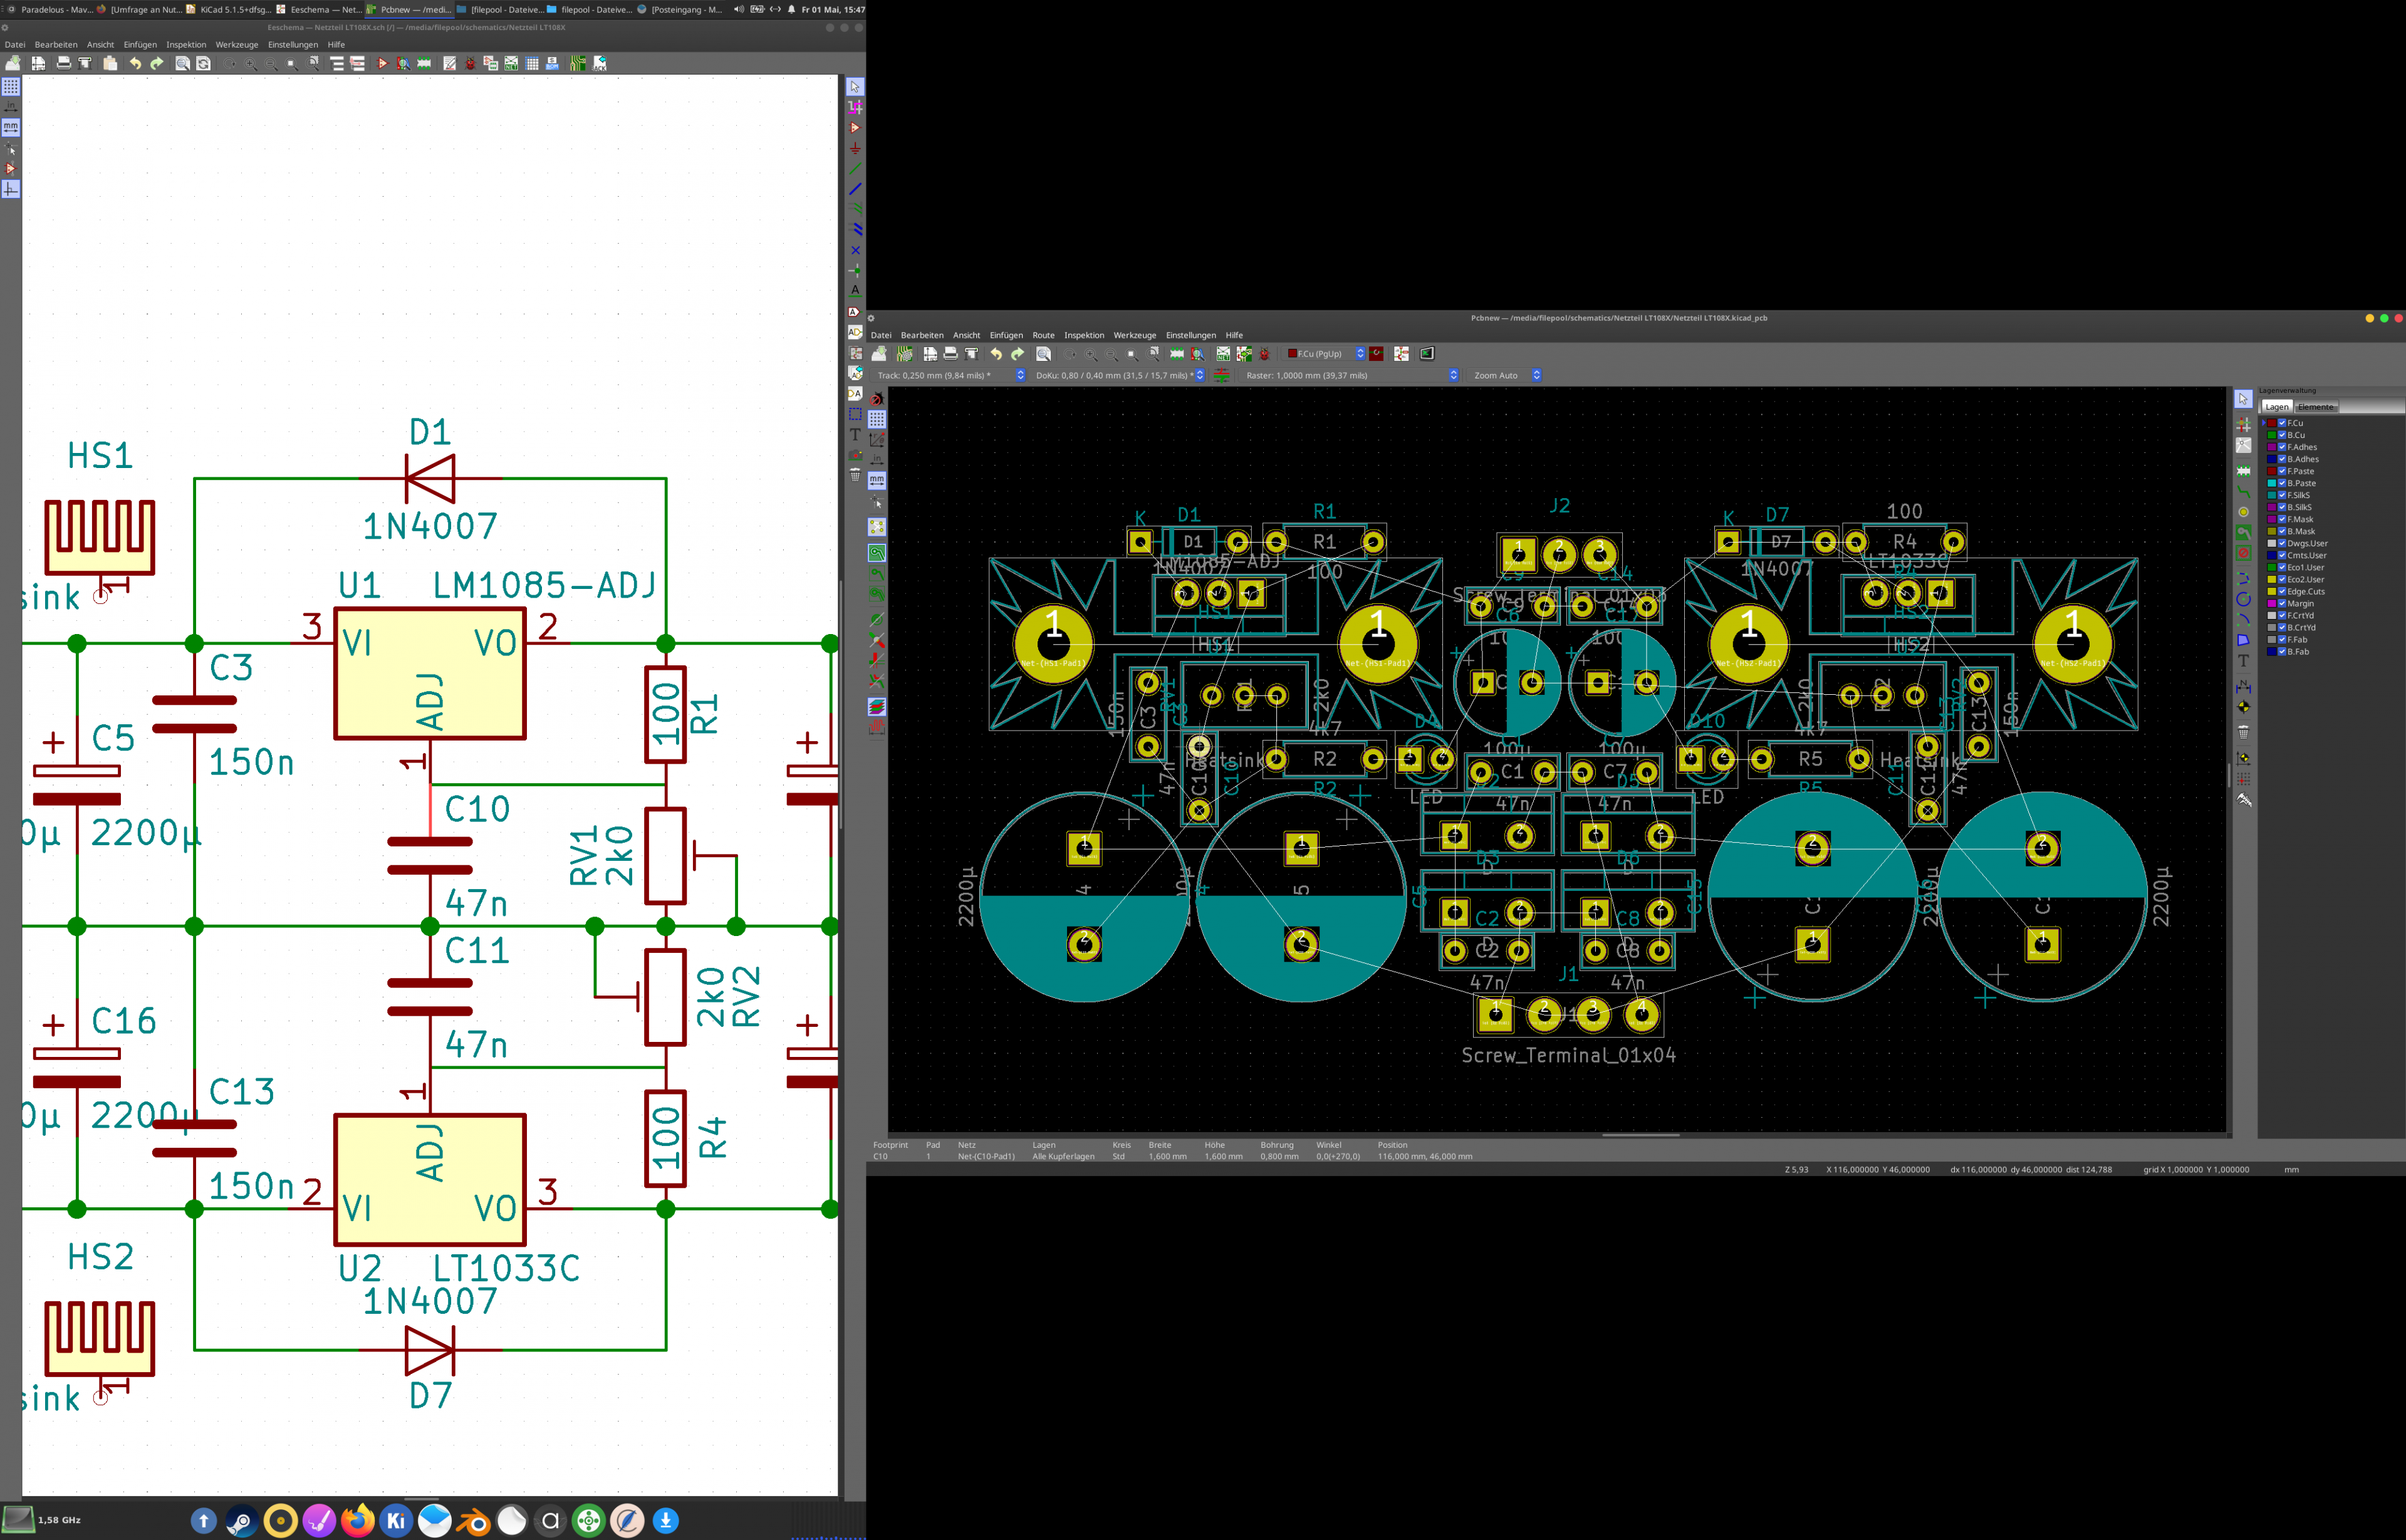Viewport: 2406px width, 1540px height.
Task: Click the add vias tool
Action: (2243, 512)
